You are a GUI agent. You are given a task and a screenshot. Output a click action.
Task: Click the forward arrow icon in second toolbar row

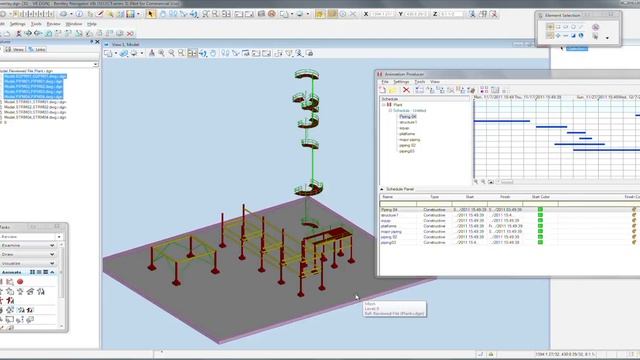point(28,33)
